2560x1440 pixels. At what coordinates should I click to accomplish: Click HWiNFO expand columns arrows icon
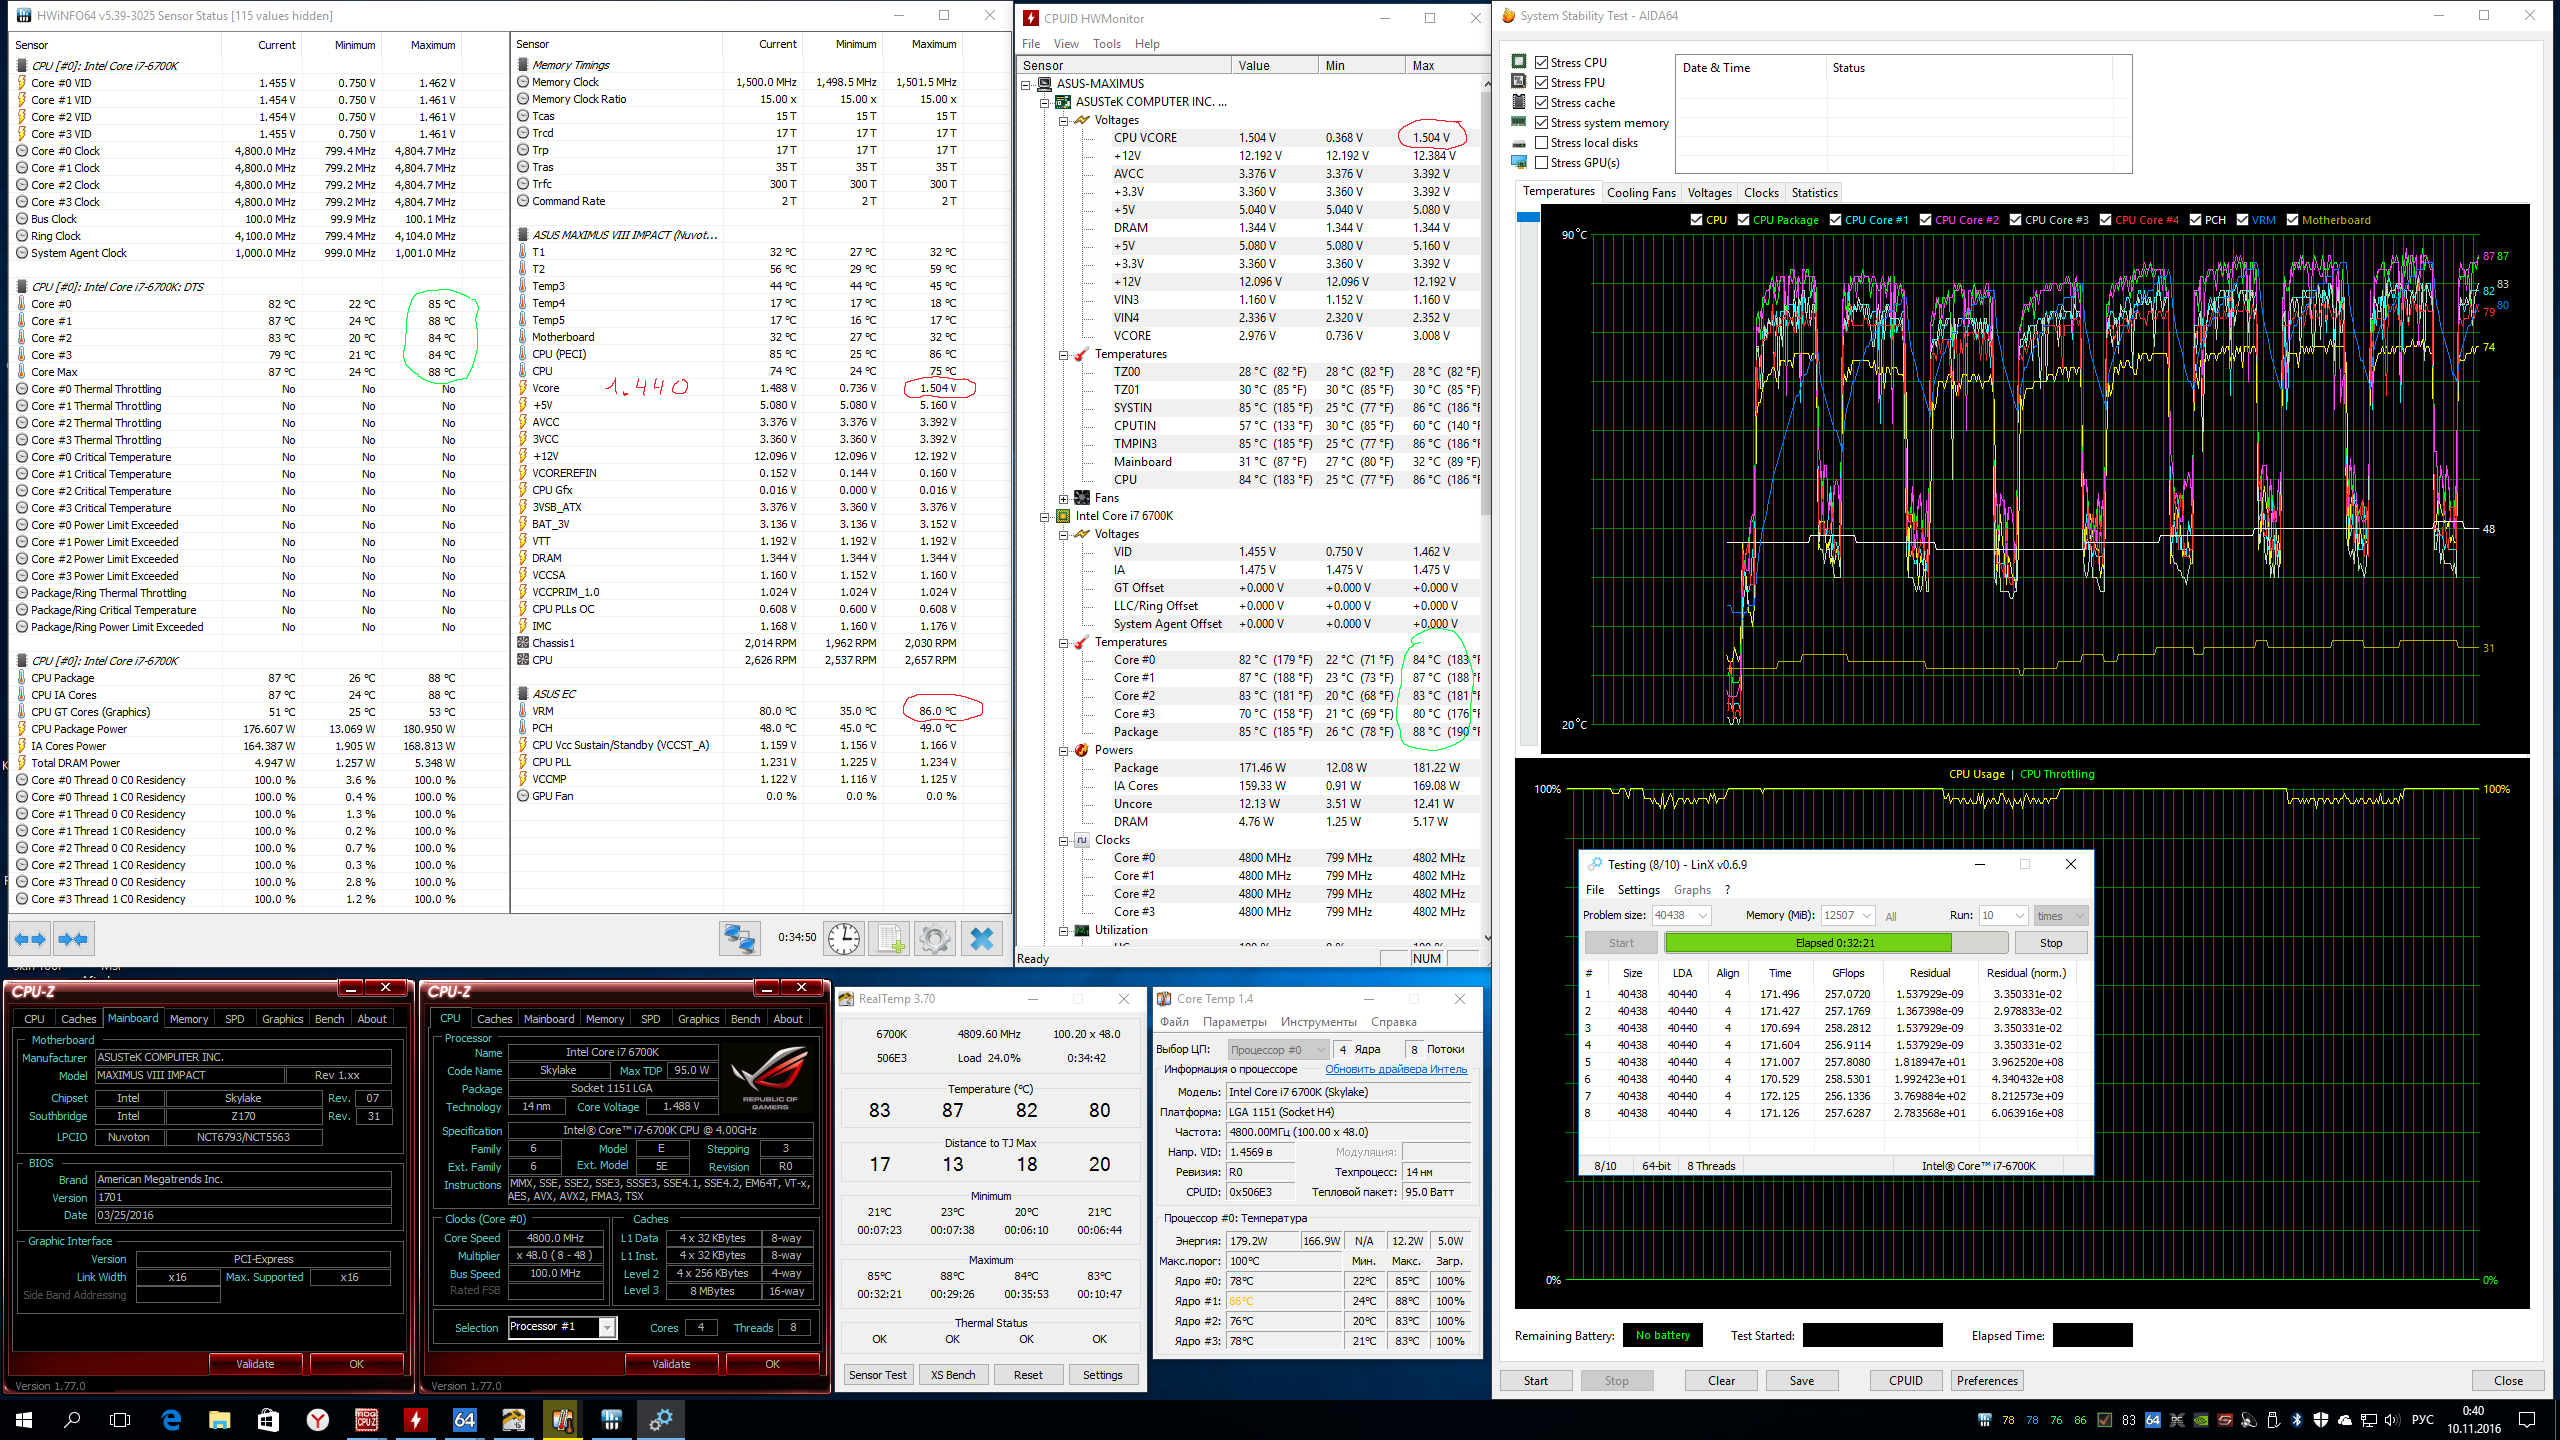(x=30, y=939)
